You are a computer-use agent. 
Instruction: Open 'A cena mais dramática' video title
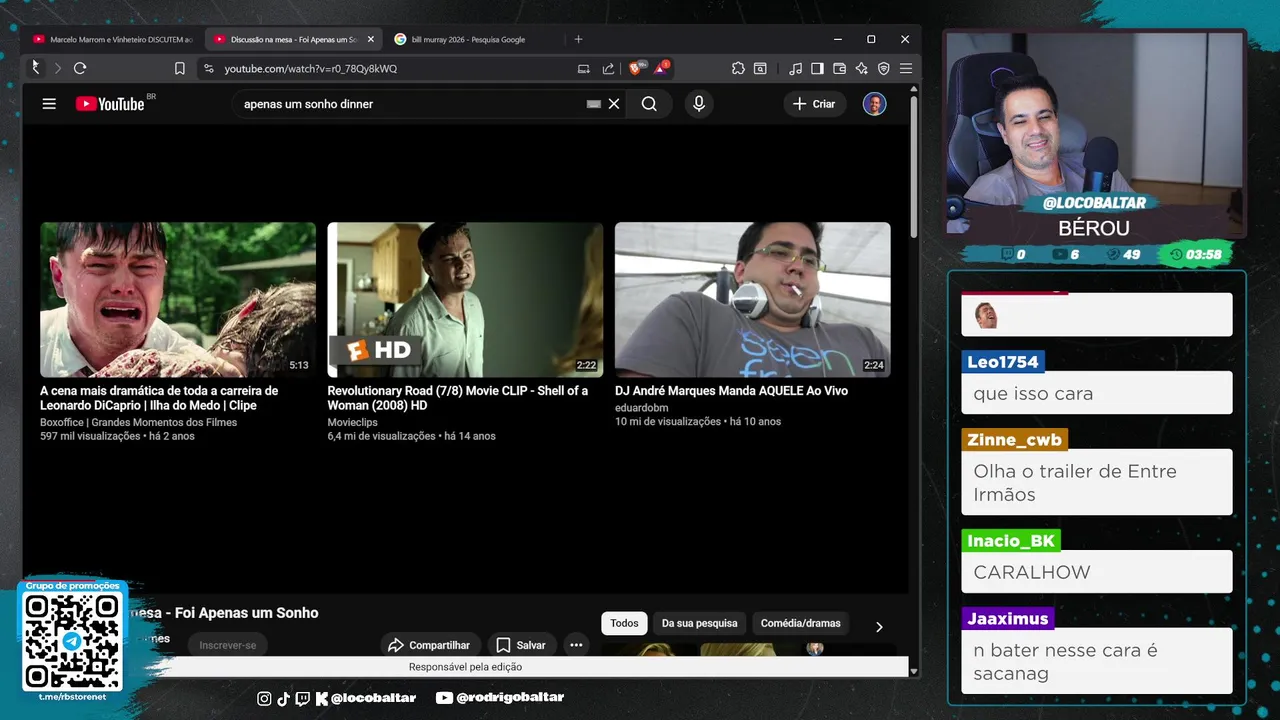[x=159, y=398]
